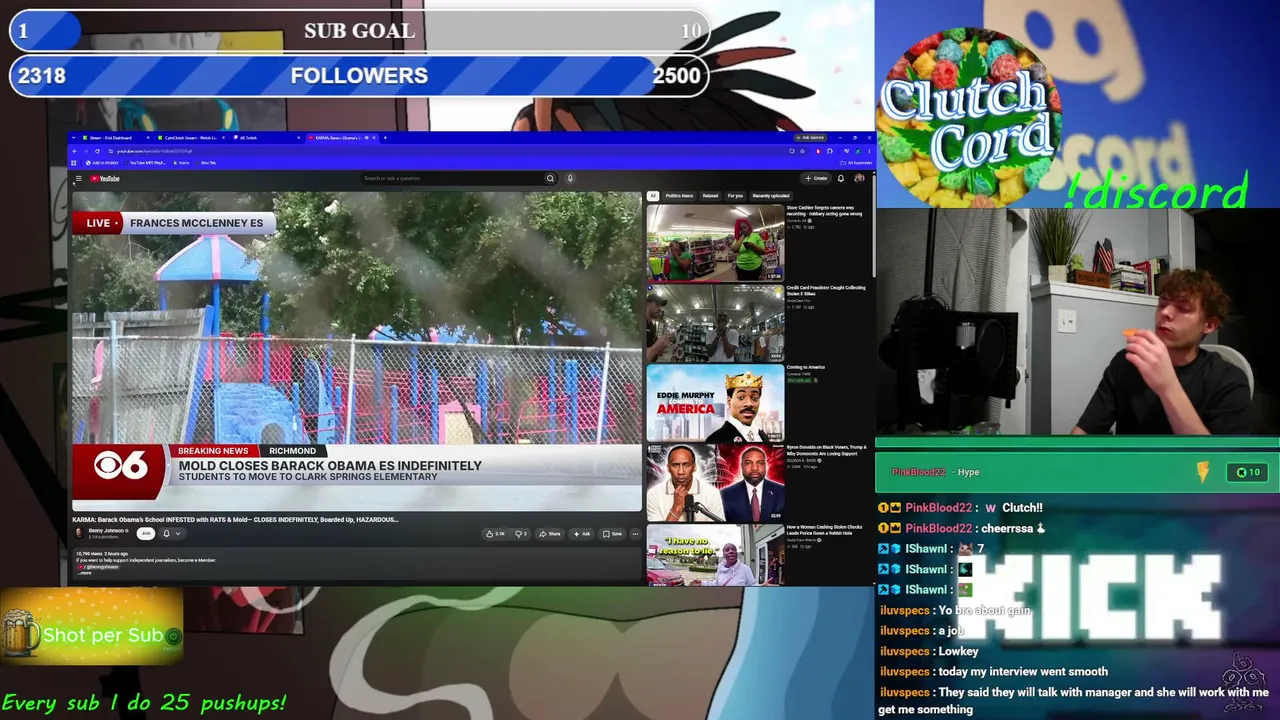Reload the page in the browser
The height and width of the screenshot is (720, 1280).
pyautogui.click(x=97, y=151)
